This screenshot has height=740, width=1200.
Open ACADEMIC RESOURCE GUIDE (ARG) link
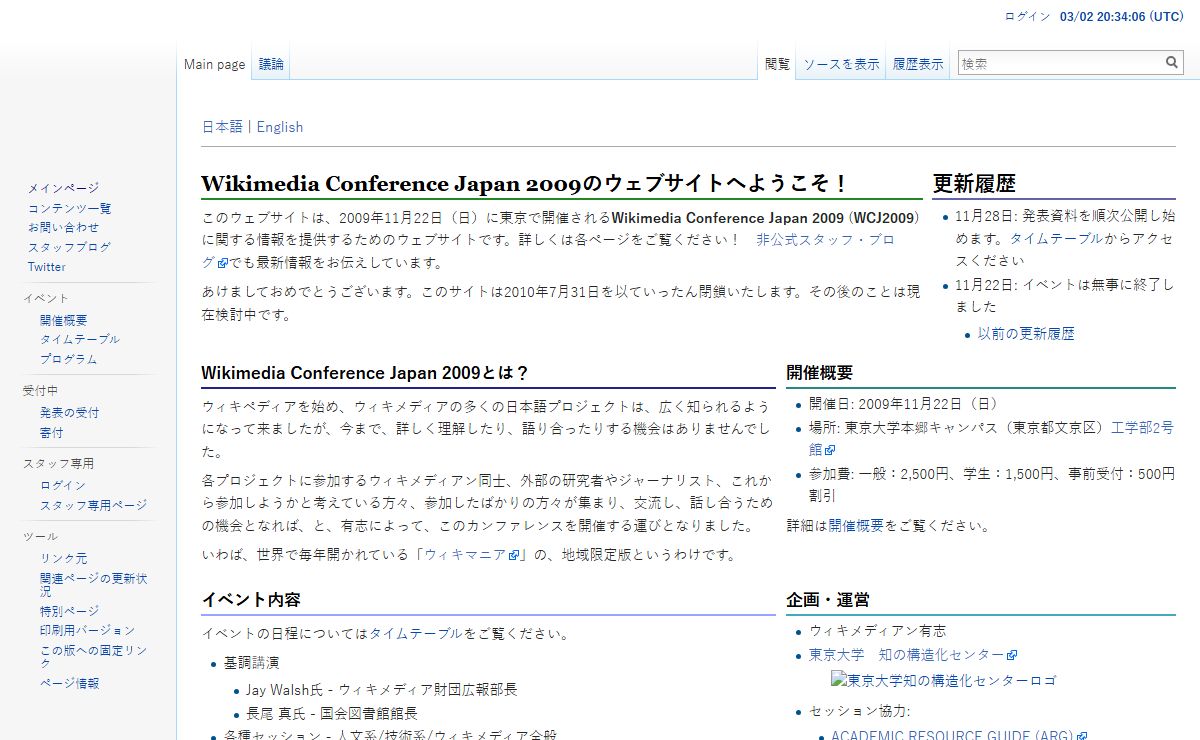959,736
